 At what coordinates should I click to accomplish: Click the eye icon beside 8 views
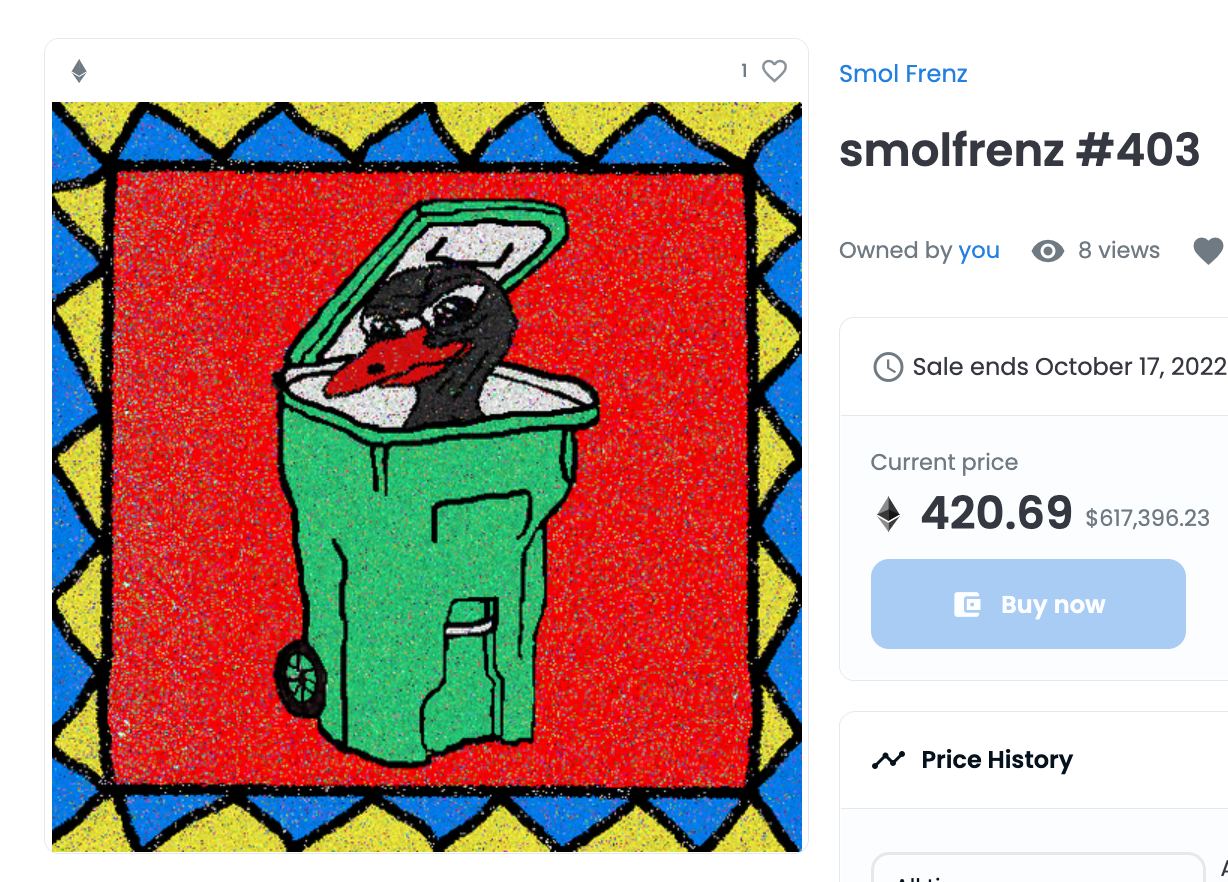point(1047,251)
